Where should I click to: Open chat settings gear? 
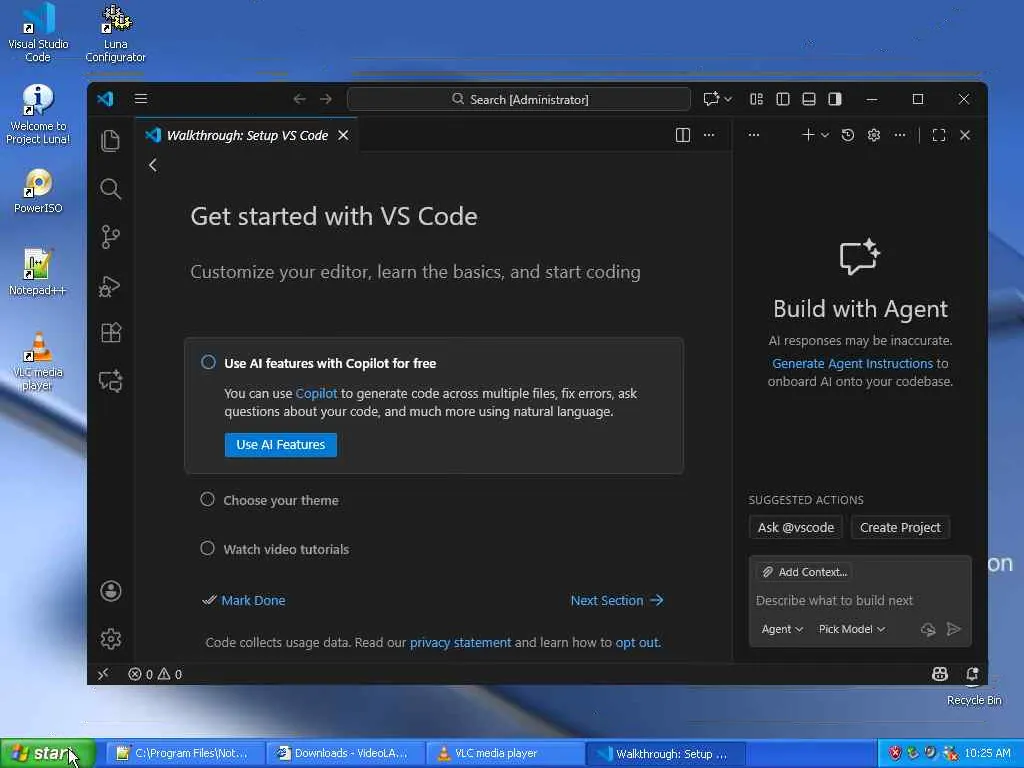pos(874,135)
